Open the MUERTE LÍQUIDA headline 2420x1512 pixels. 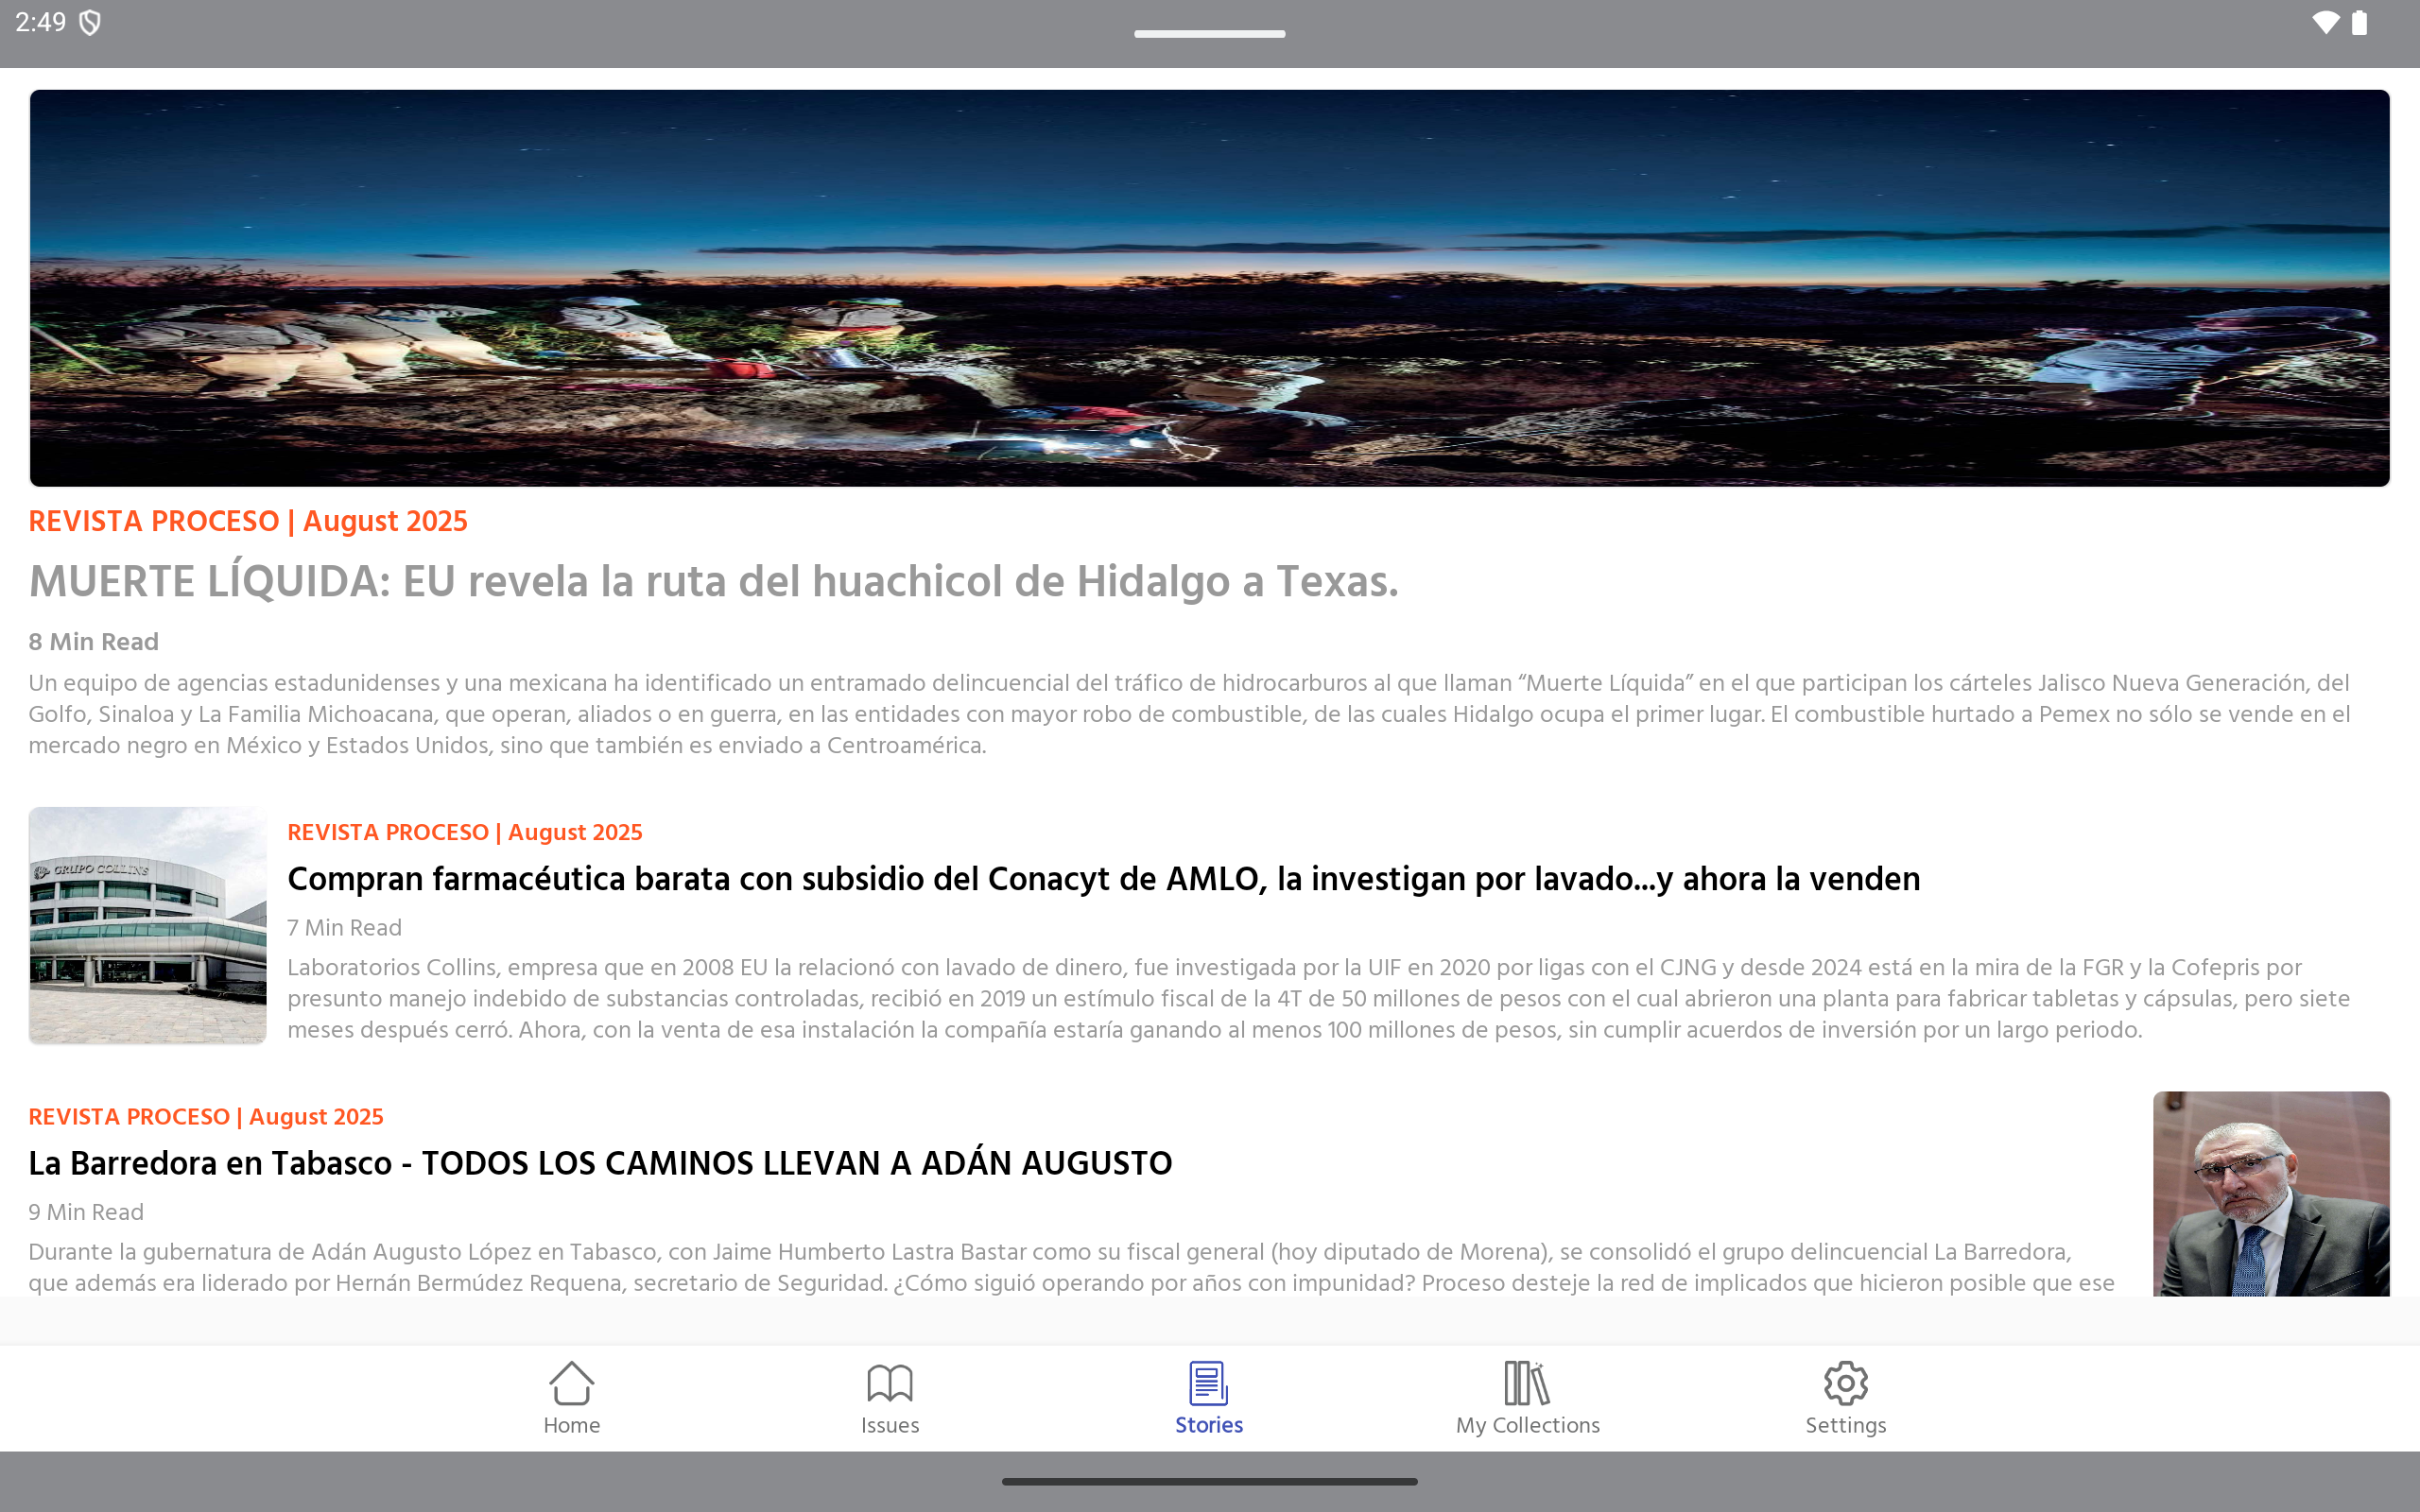coord(713,582)
